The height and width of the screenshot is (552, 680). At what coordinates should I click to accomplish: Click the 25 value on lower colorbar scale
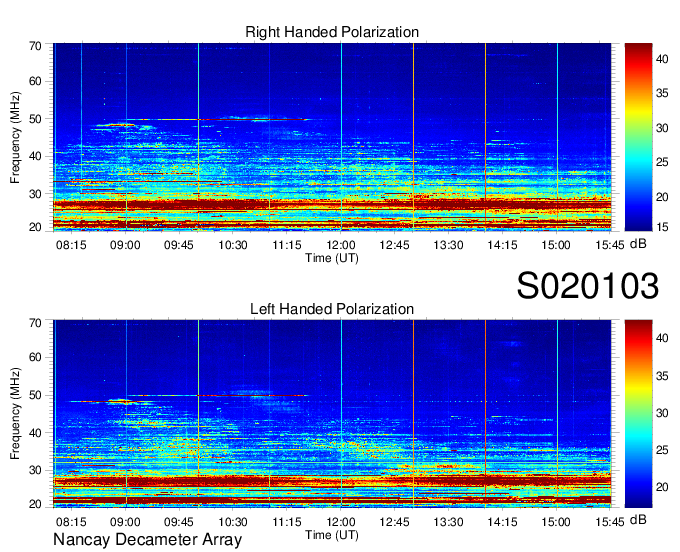(662, 450)
